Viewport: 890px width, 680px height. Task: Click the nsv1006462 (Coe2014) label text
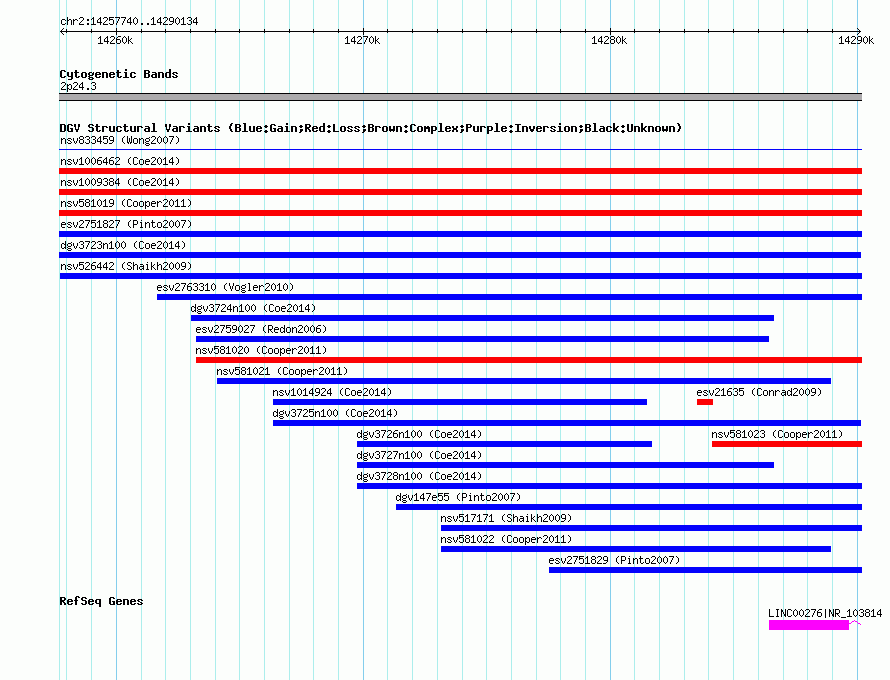[120, 161]
